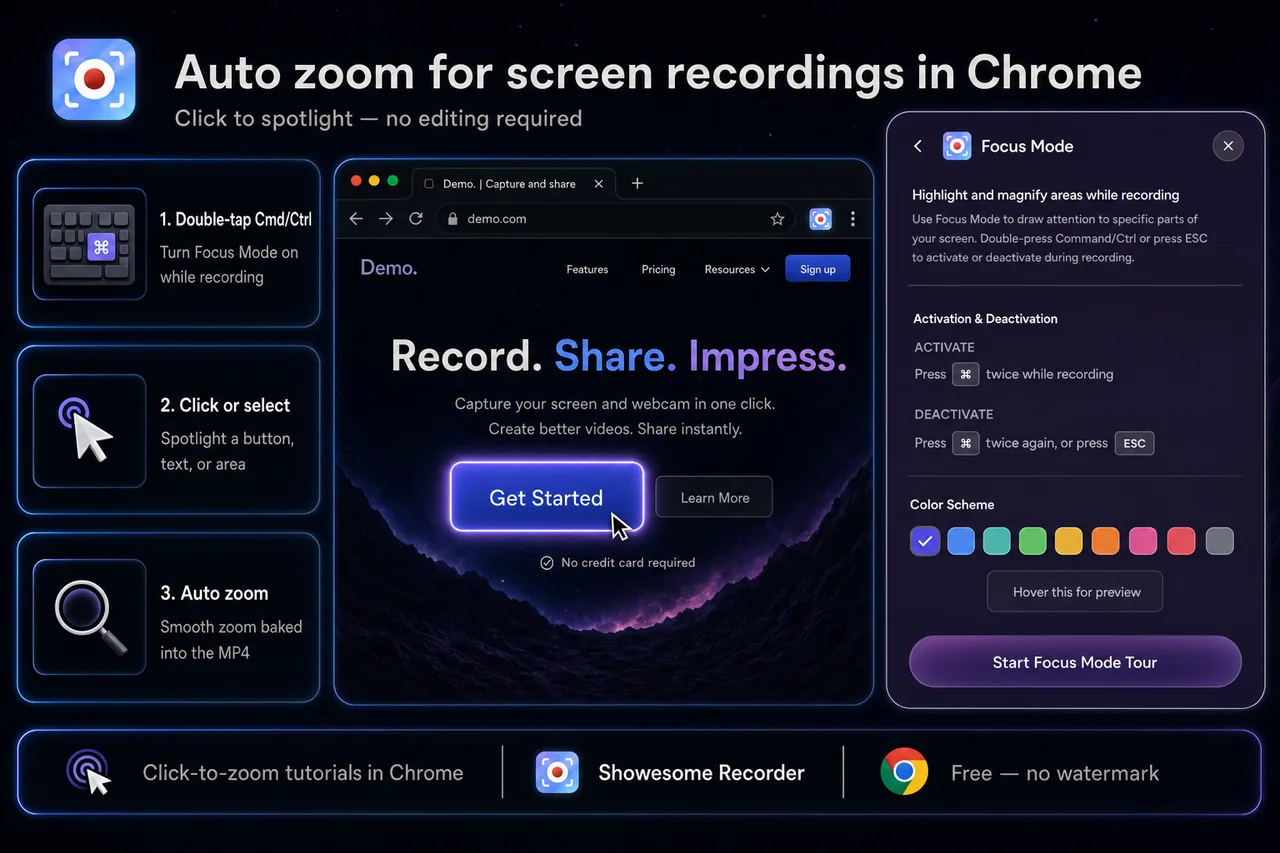The width and height of the screenshot is (1280, 853).
Task: Click the No credit card required text
Action: click(628, 563)
